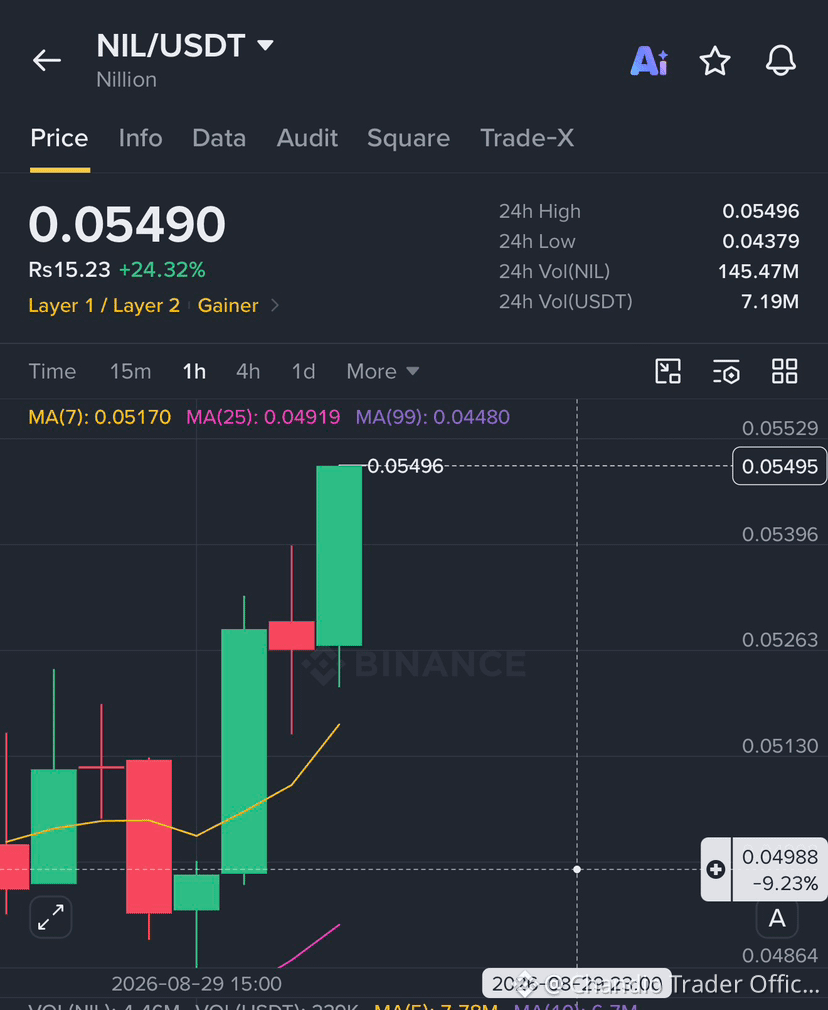Viewport: 828px width, 1010px height.
Task: Open the Layer 1 / Layer 2 tag
Action: coord(104,305)
